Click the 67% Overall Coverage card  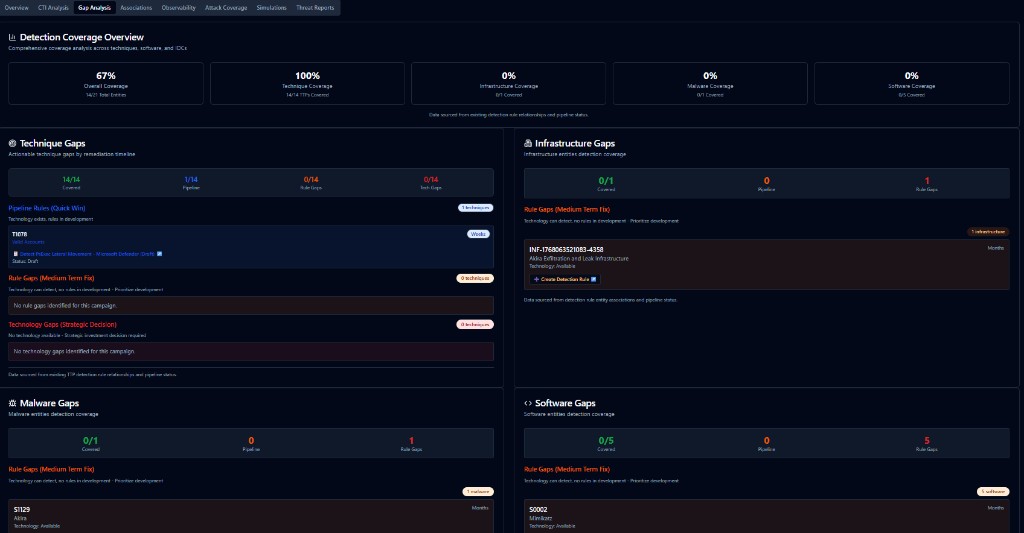pyautogui.click(x=106, y=84)
